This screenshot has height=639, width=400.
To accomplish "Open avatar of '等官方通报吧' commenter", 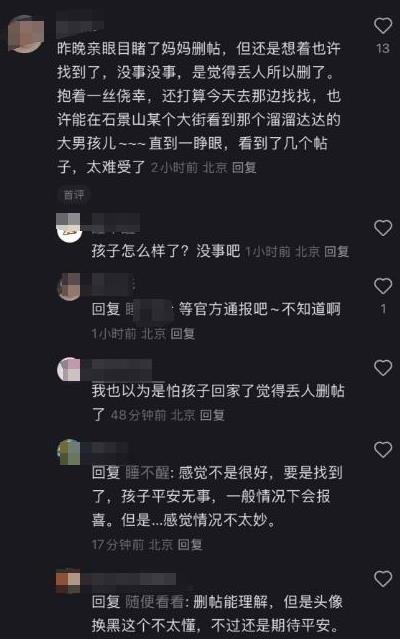I will tap(69, 287).
